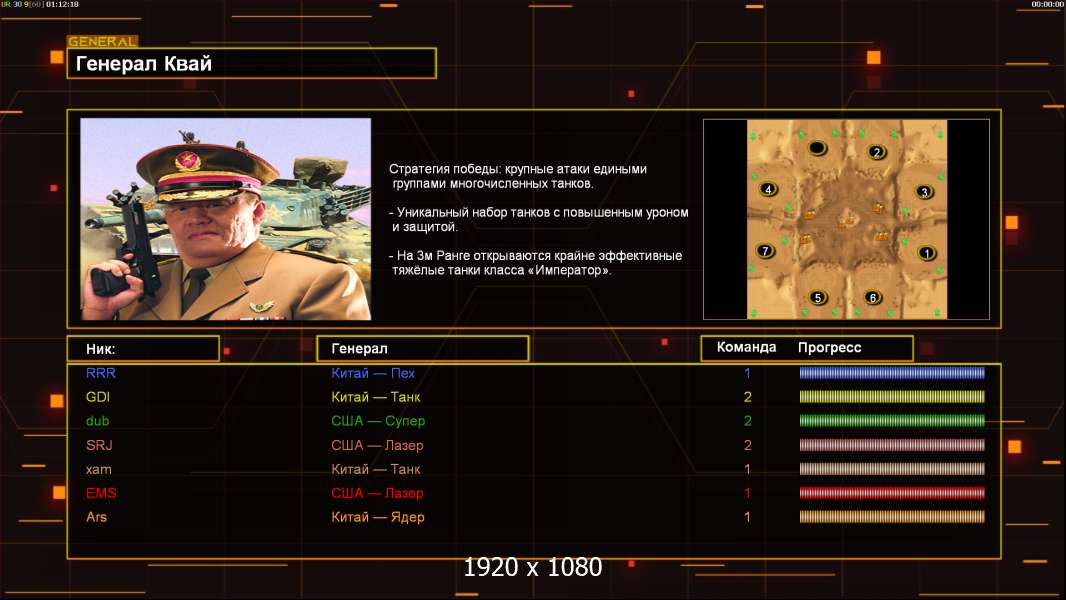Select start position 1 on the minimap
The height and width of the screenshot is (600, 1066).
(927, 253)
